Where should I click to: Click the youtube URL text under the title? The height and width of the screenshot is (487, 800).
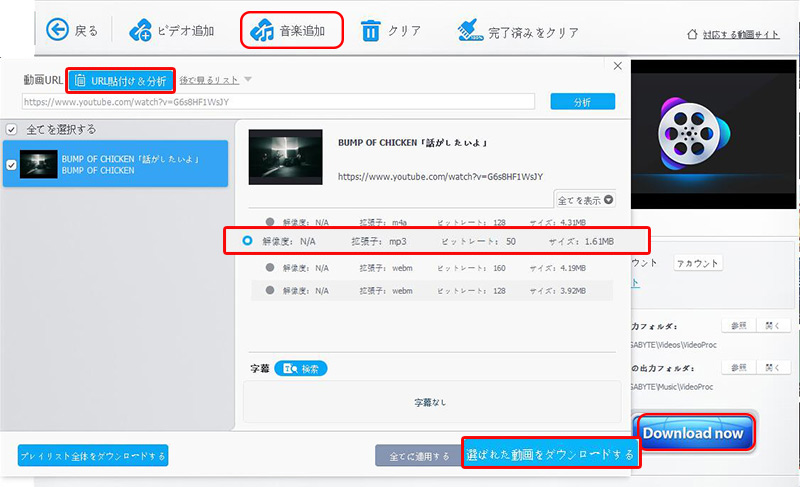tap(440, 176)
